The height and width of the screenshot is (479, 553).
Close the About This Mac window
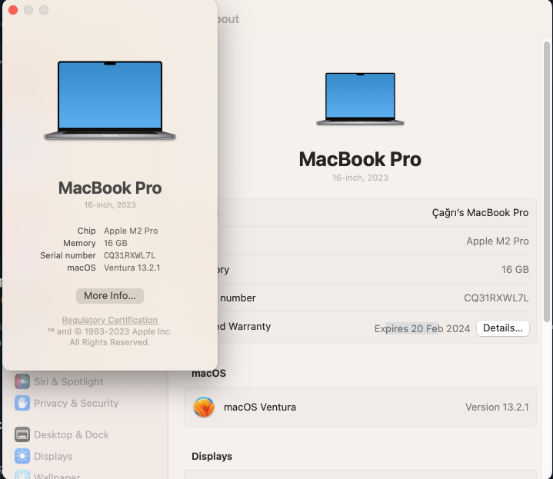[13, 10]
